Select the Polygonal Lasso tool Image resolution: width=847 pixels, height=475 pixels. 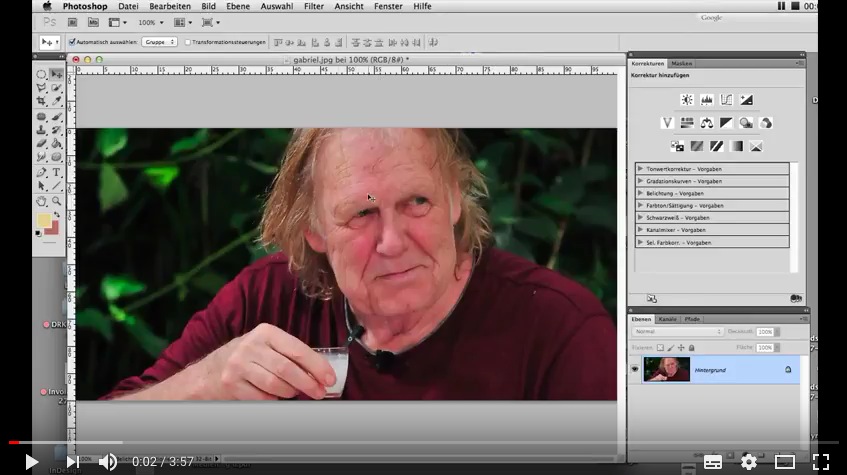(42, 88)
